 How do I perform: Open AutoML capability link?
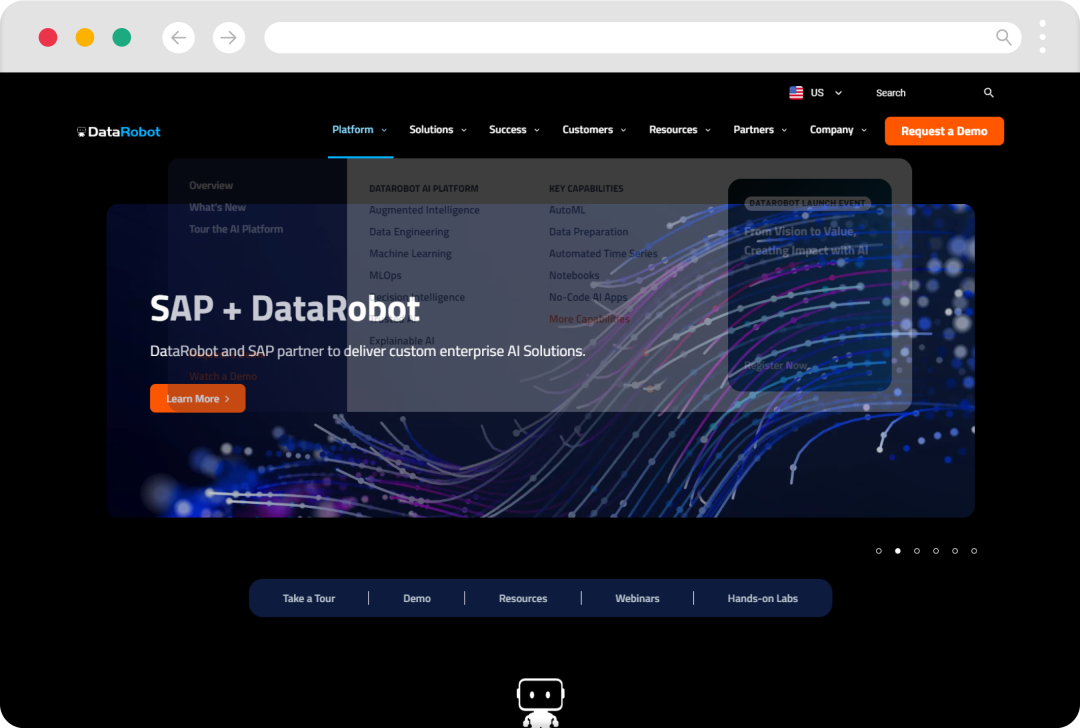(567, 210)
